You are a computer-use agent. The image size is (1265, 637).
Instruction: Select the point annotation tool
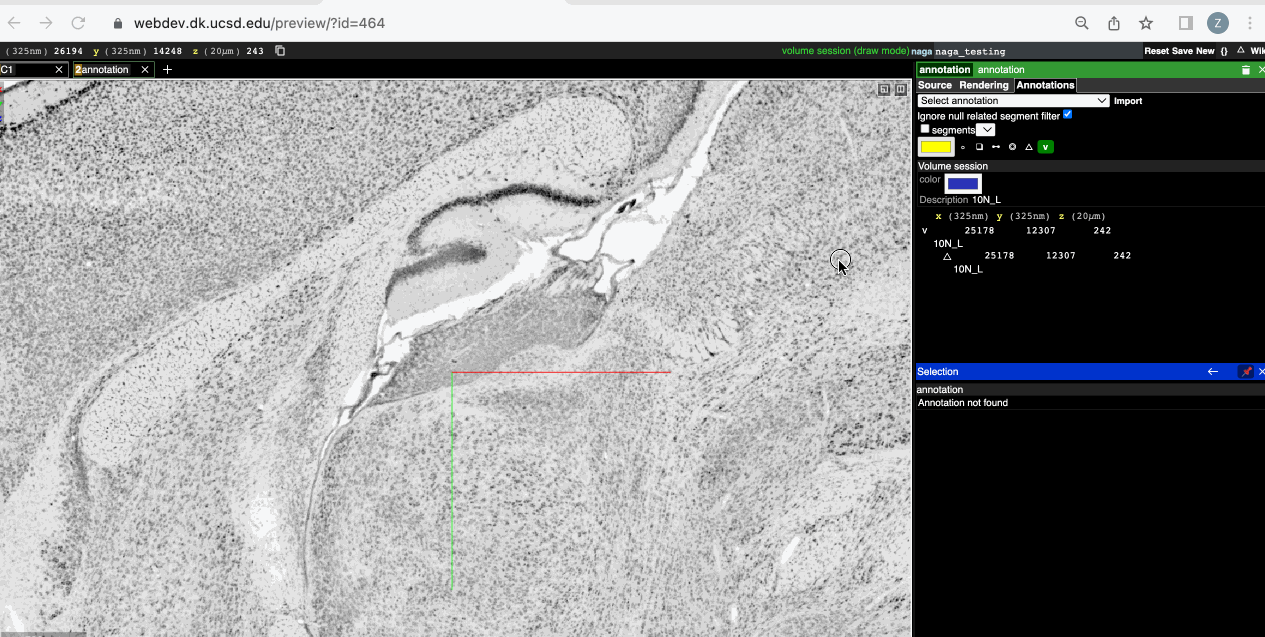(x=963, y=147)
